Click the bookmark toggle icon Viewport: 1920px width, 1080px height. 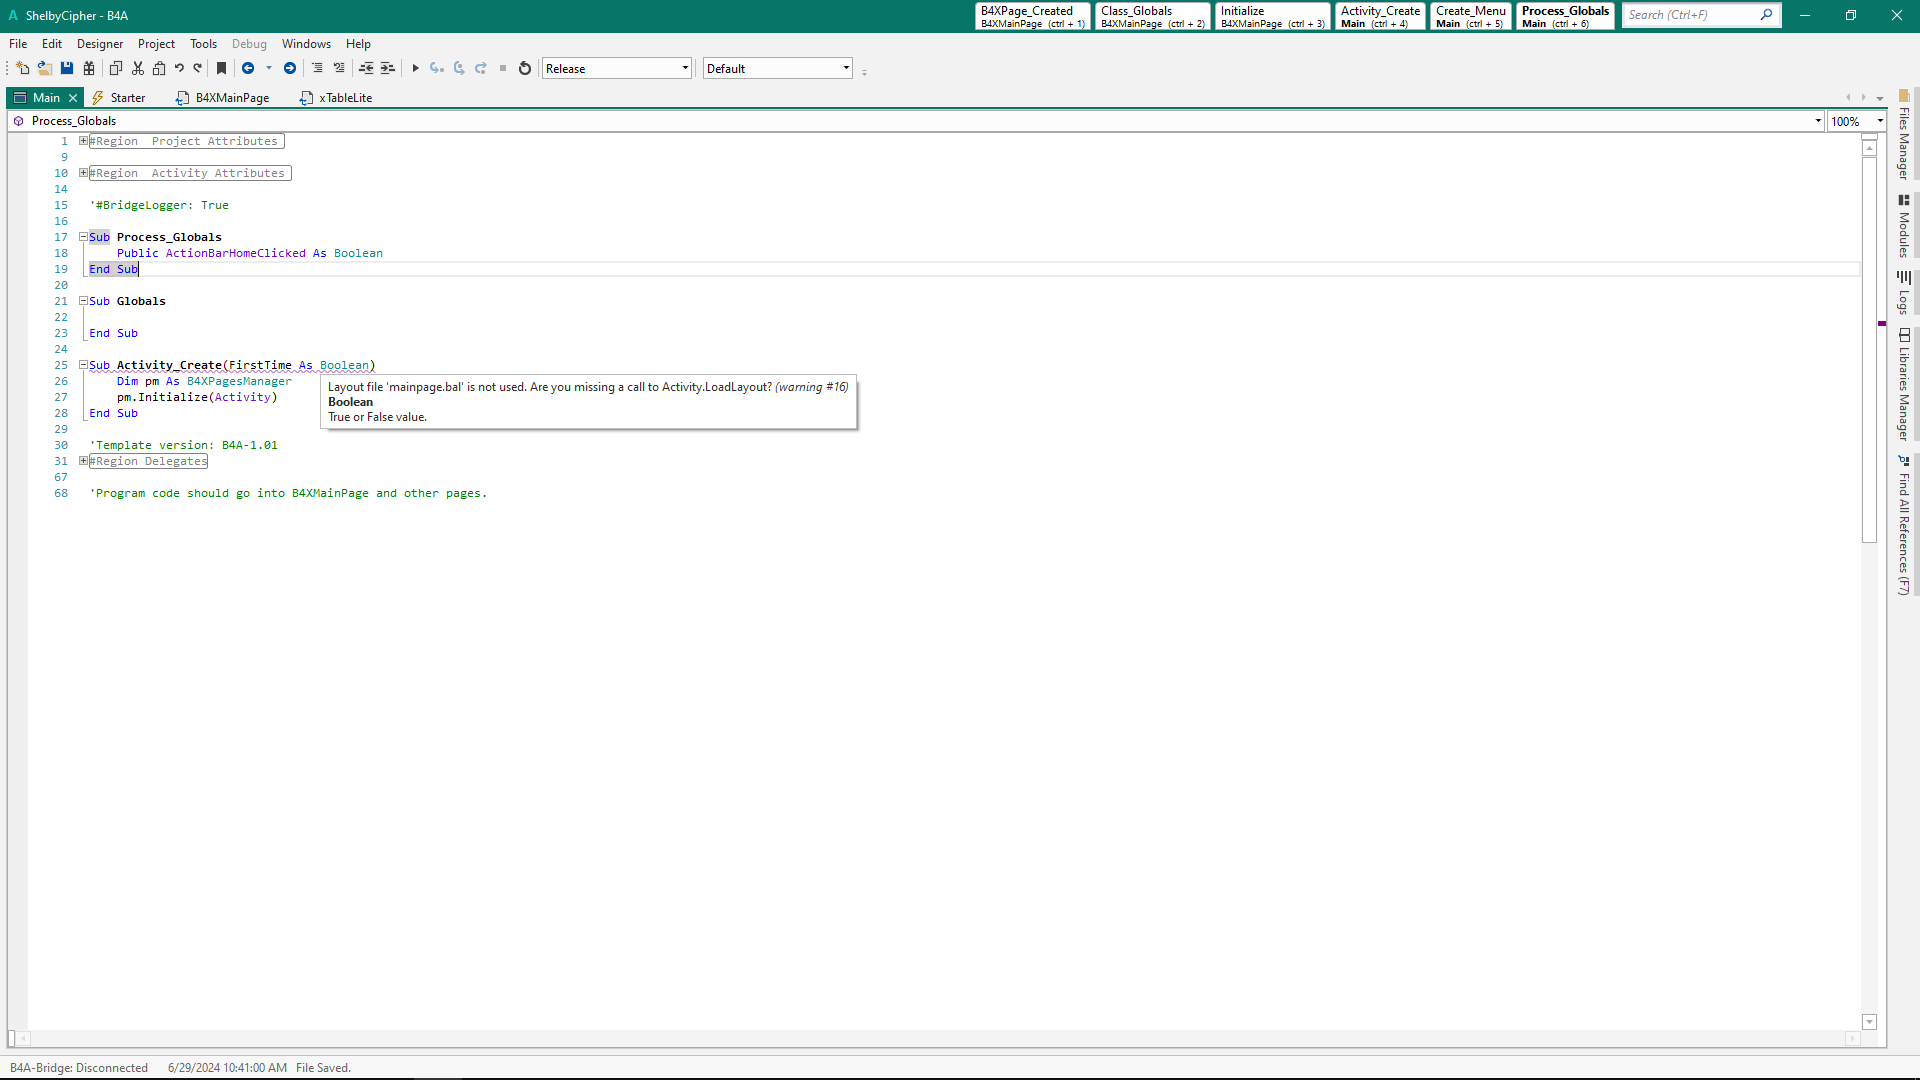[x=222, y=69]
